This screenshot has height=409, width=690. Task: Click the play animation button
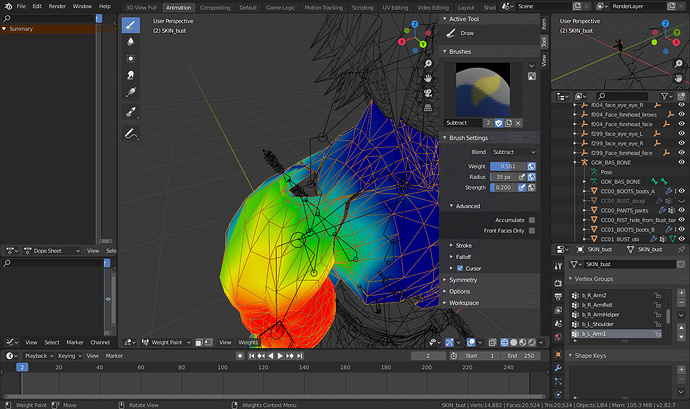280,356
